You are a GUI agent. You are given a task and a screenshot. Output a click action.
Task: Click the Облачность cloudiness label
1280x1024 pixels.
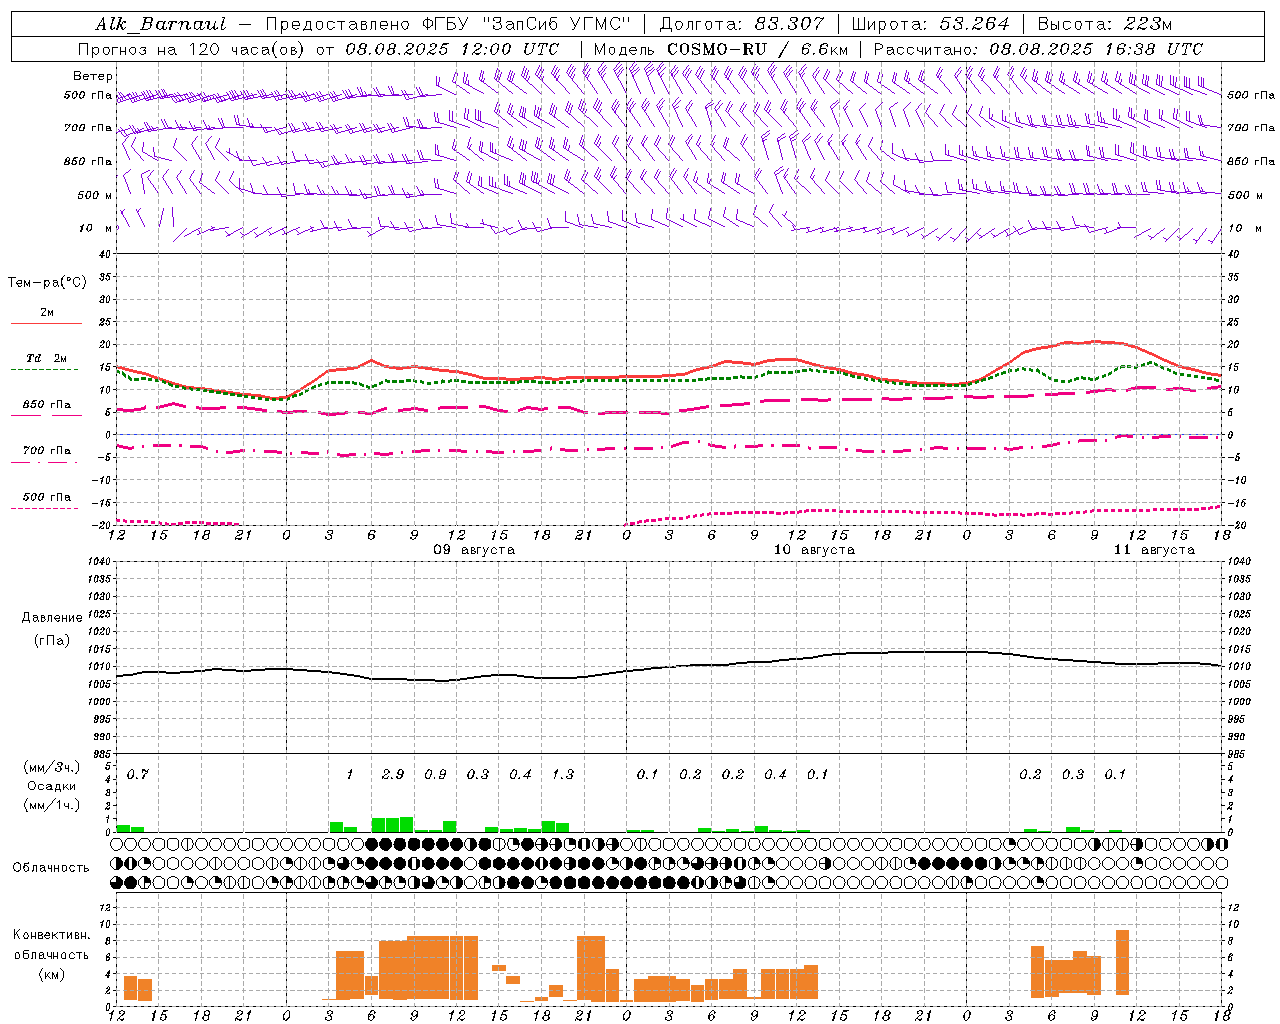coord(51,868)
